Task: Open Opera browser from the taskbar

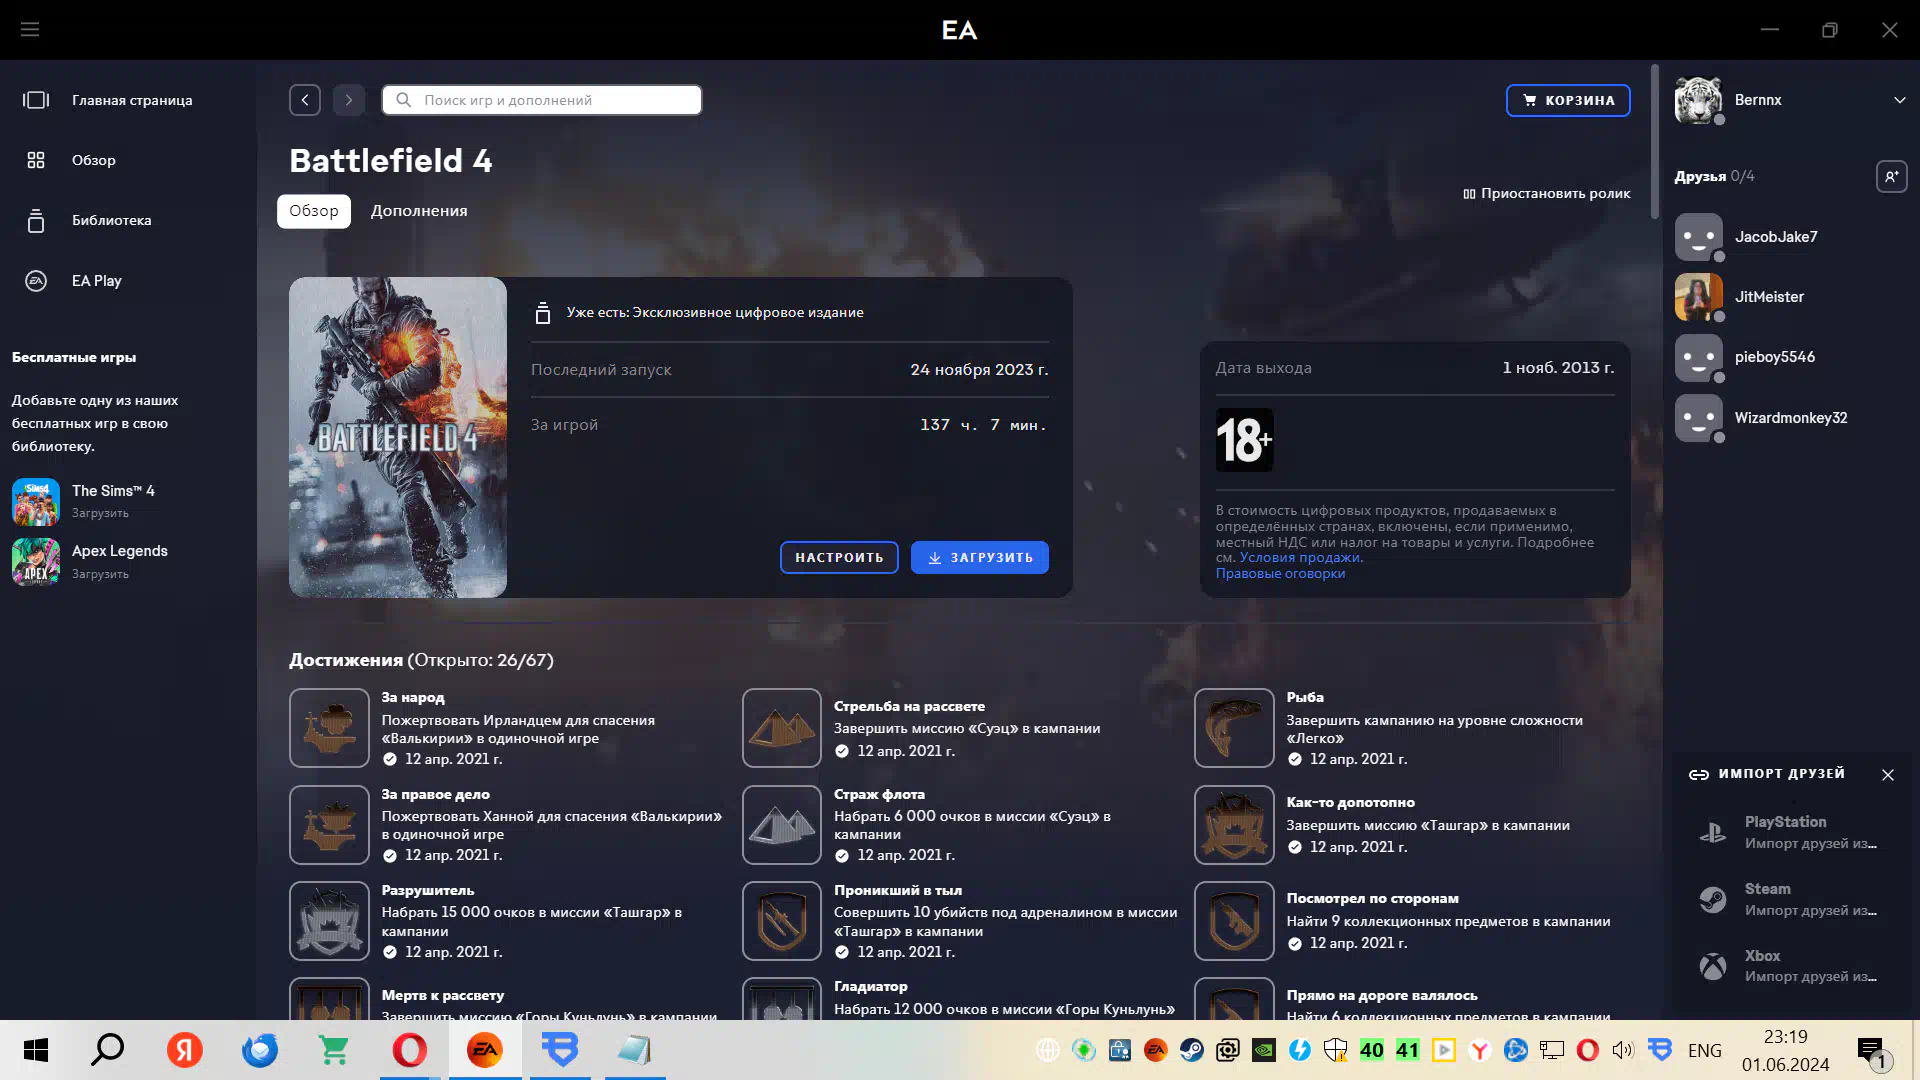Action: tap(409, 1050)
